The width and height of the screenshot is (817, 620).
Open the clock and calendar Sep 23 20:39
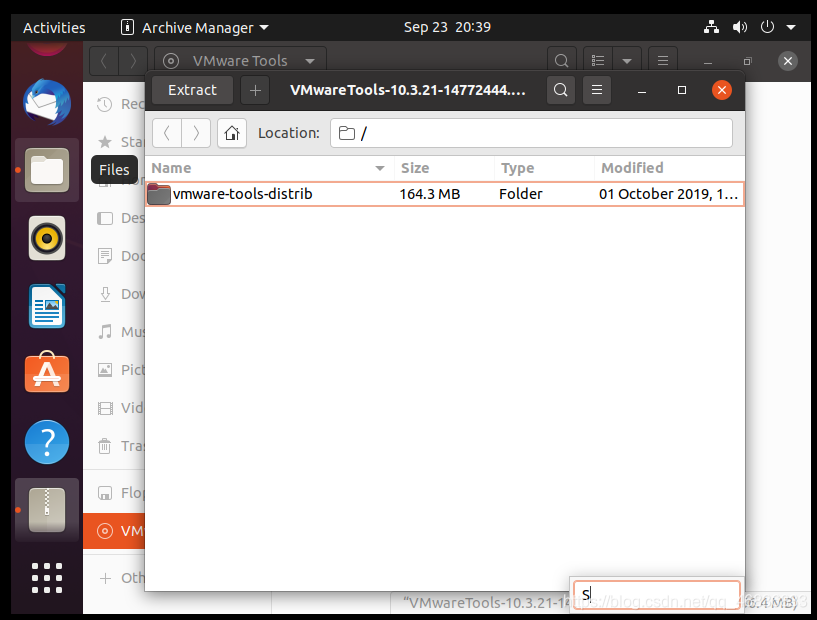click(x=447, y=27)
